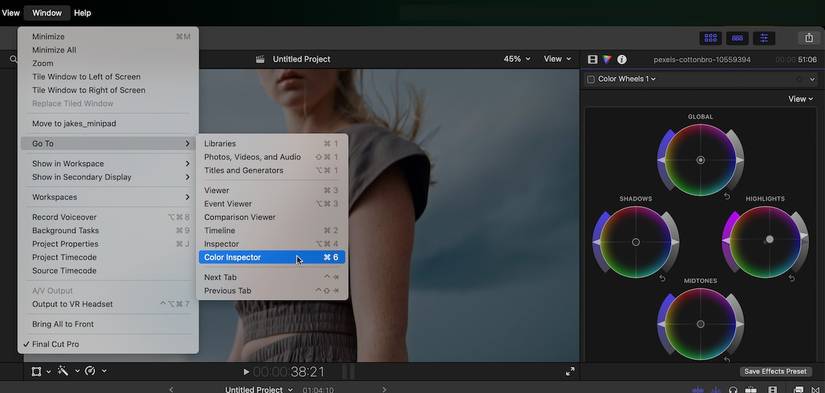This screenshot has width=825, height=393.
Task: Open the Window menu in the menu bar
Action: (47, 13)
